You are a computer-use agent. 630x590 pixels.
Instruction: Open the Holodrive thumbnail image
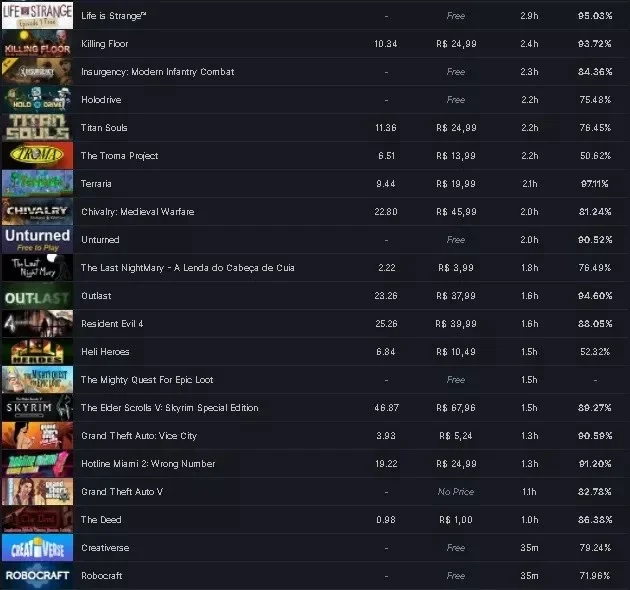tap(37, 99)
